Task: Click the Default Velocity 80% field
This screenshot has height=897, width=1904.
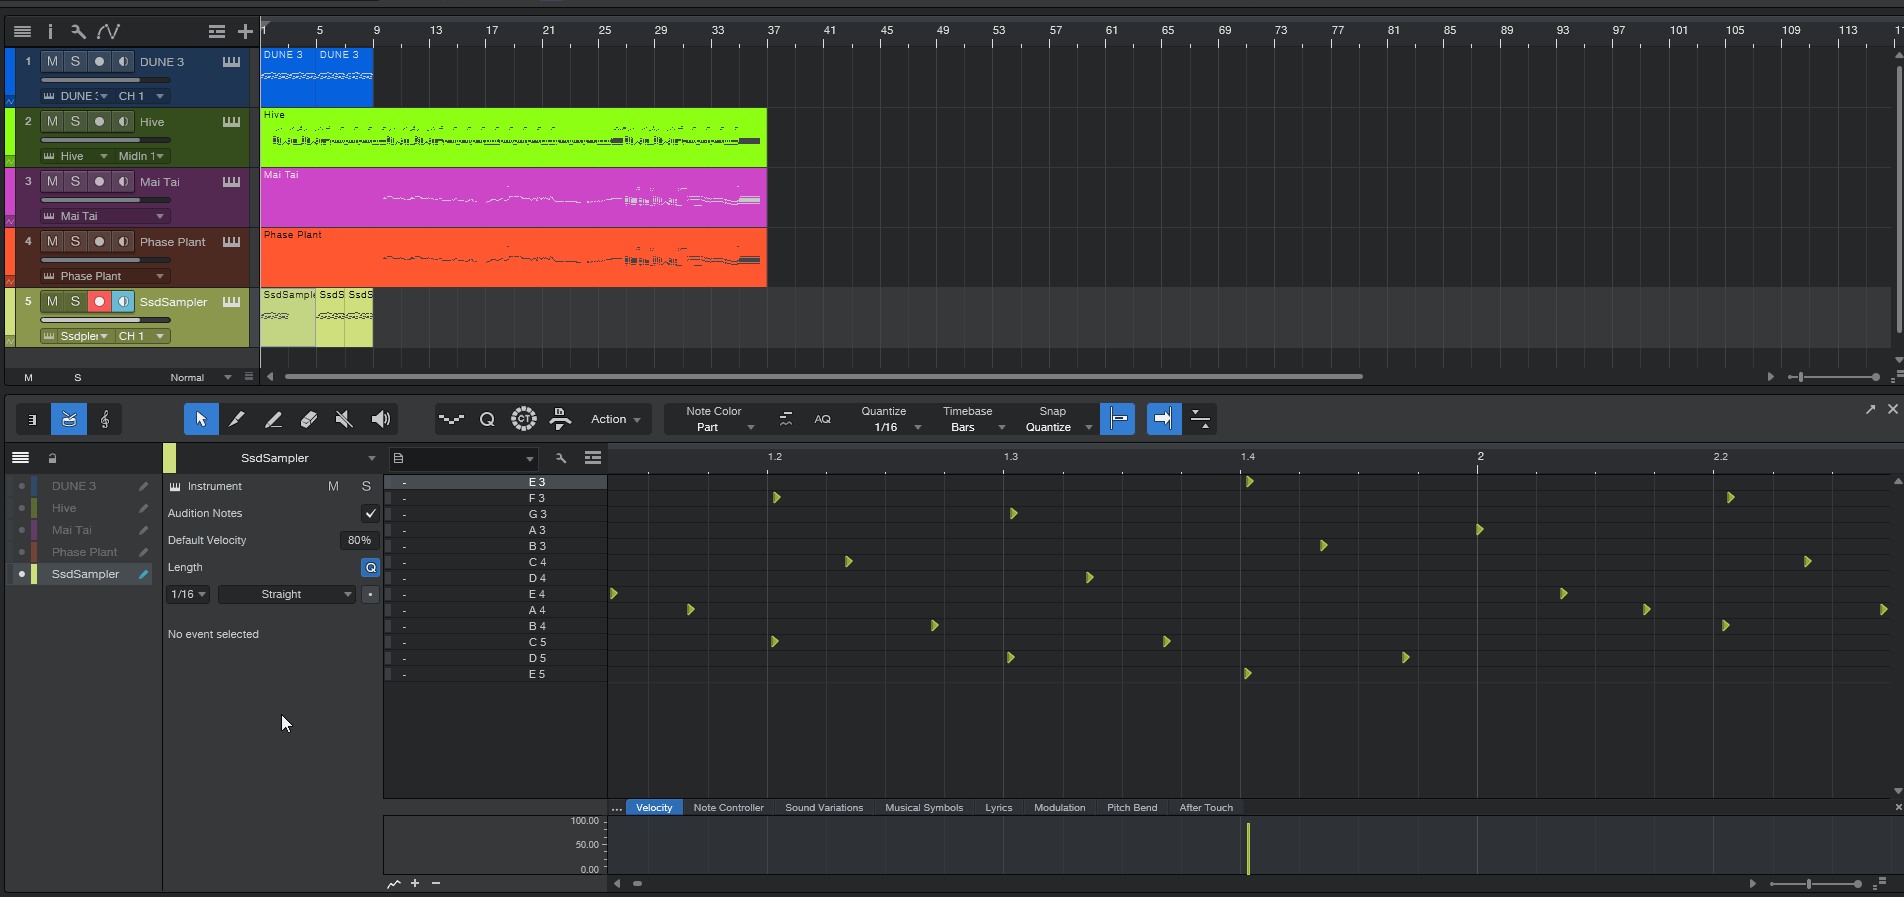Action: (359, 540)
